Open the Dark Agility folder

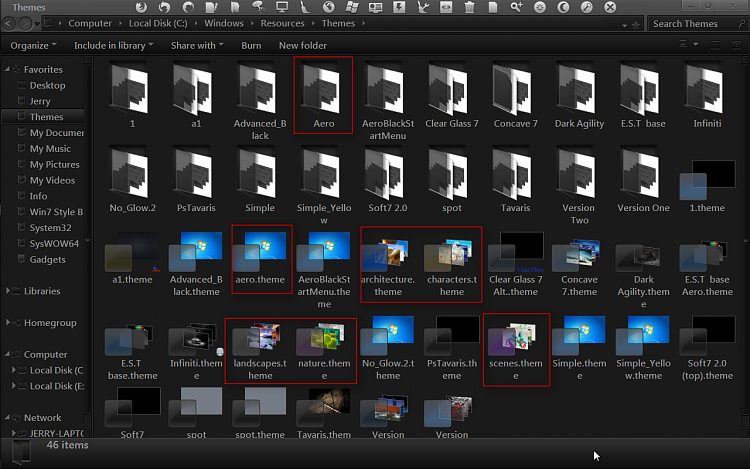579,97
